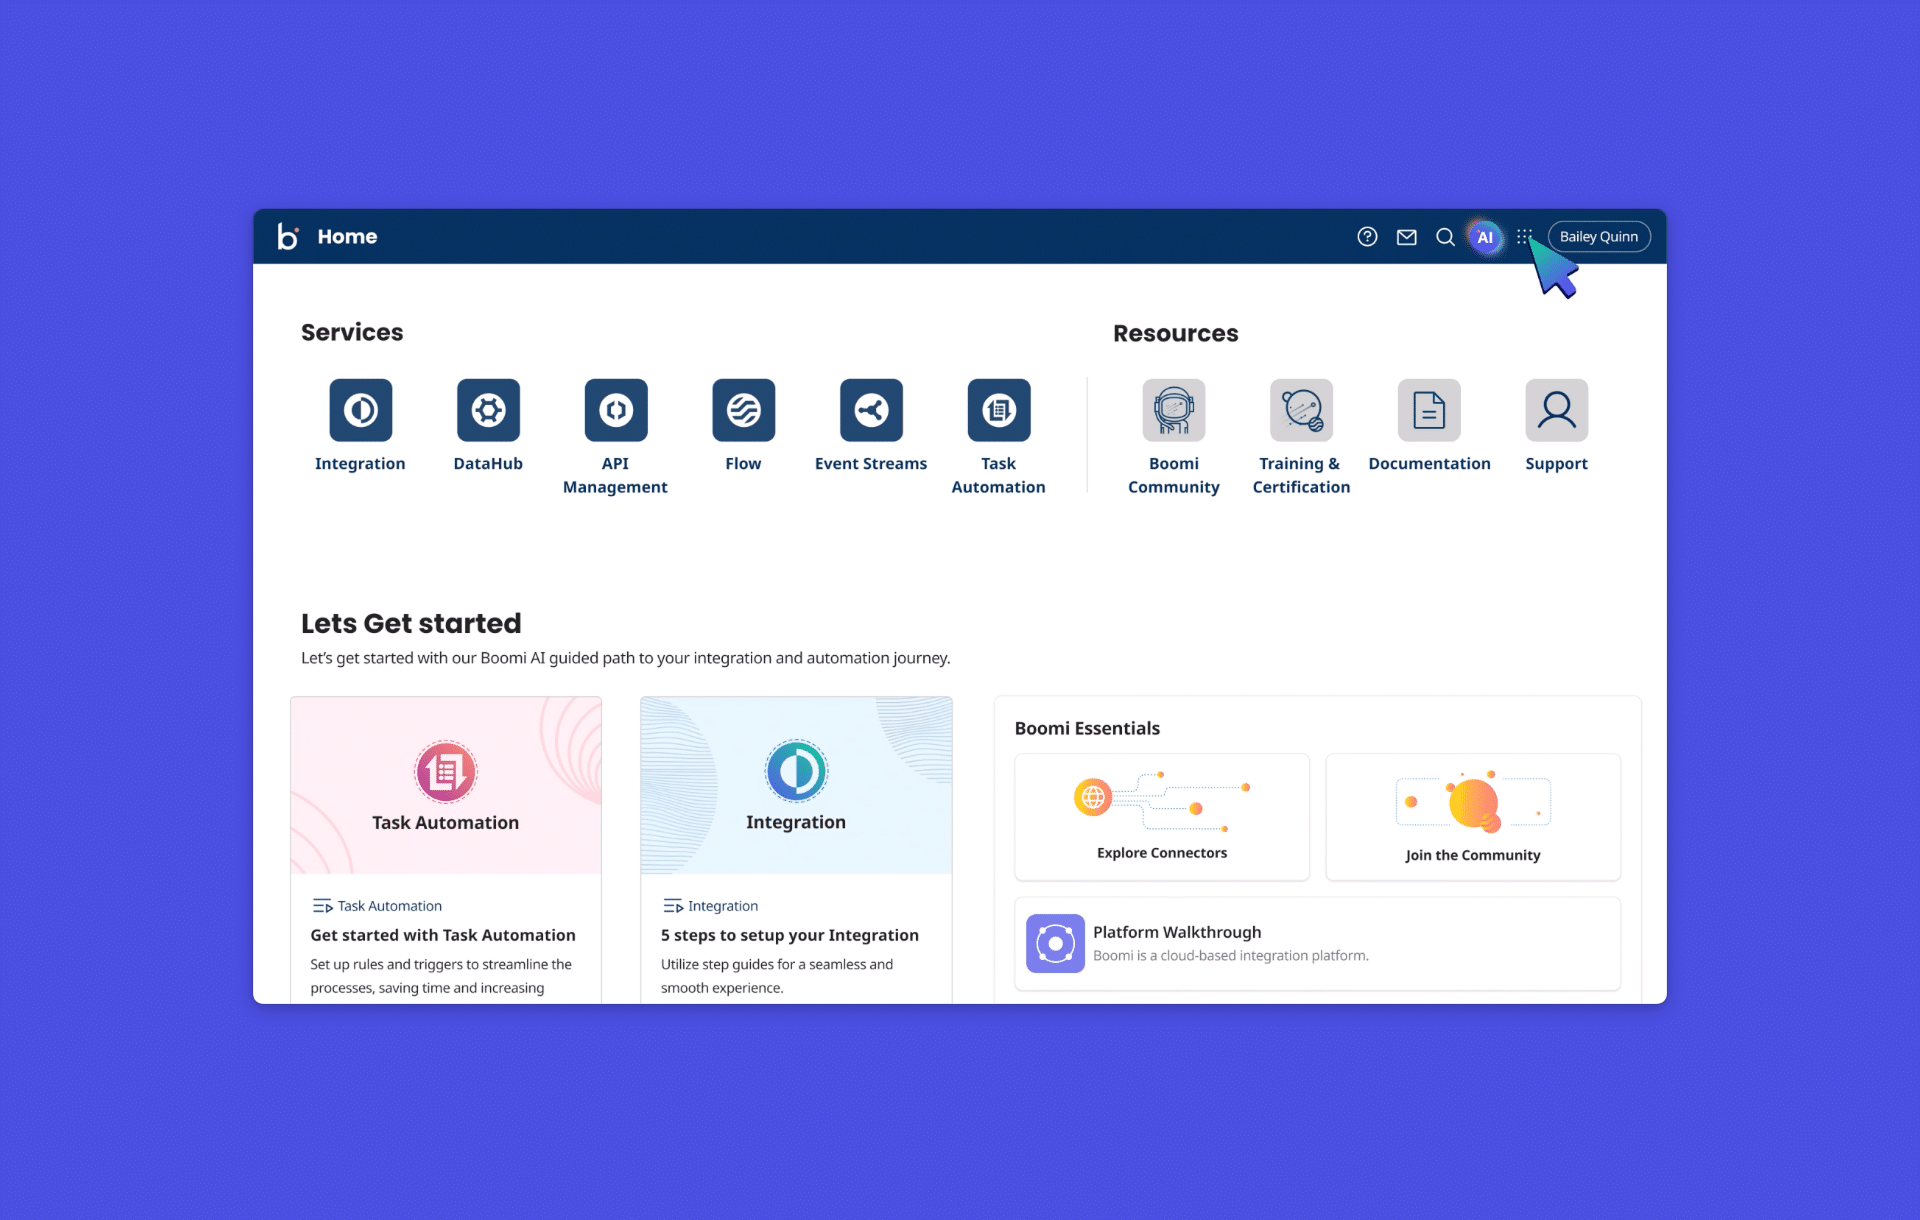Click the Event Streams label text
Screen dimensions: 1920x1220
coord(871,464)
